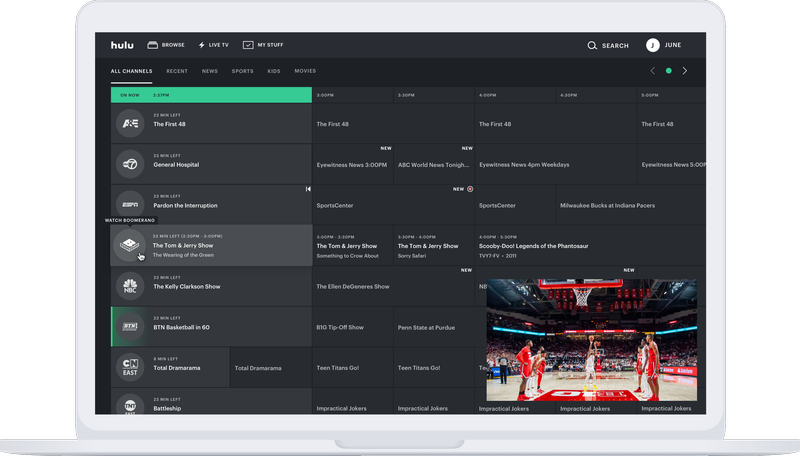The width and height of the screenshot is (800, 456).
Task: Go to next time window arrow
Action: (x=685, y=71)
